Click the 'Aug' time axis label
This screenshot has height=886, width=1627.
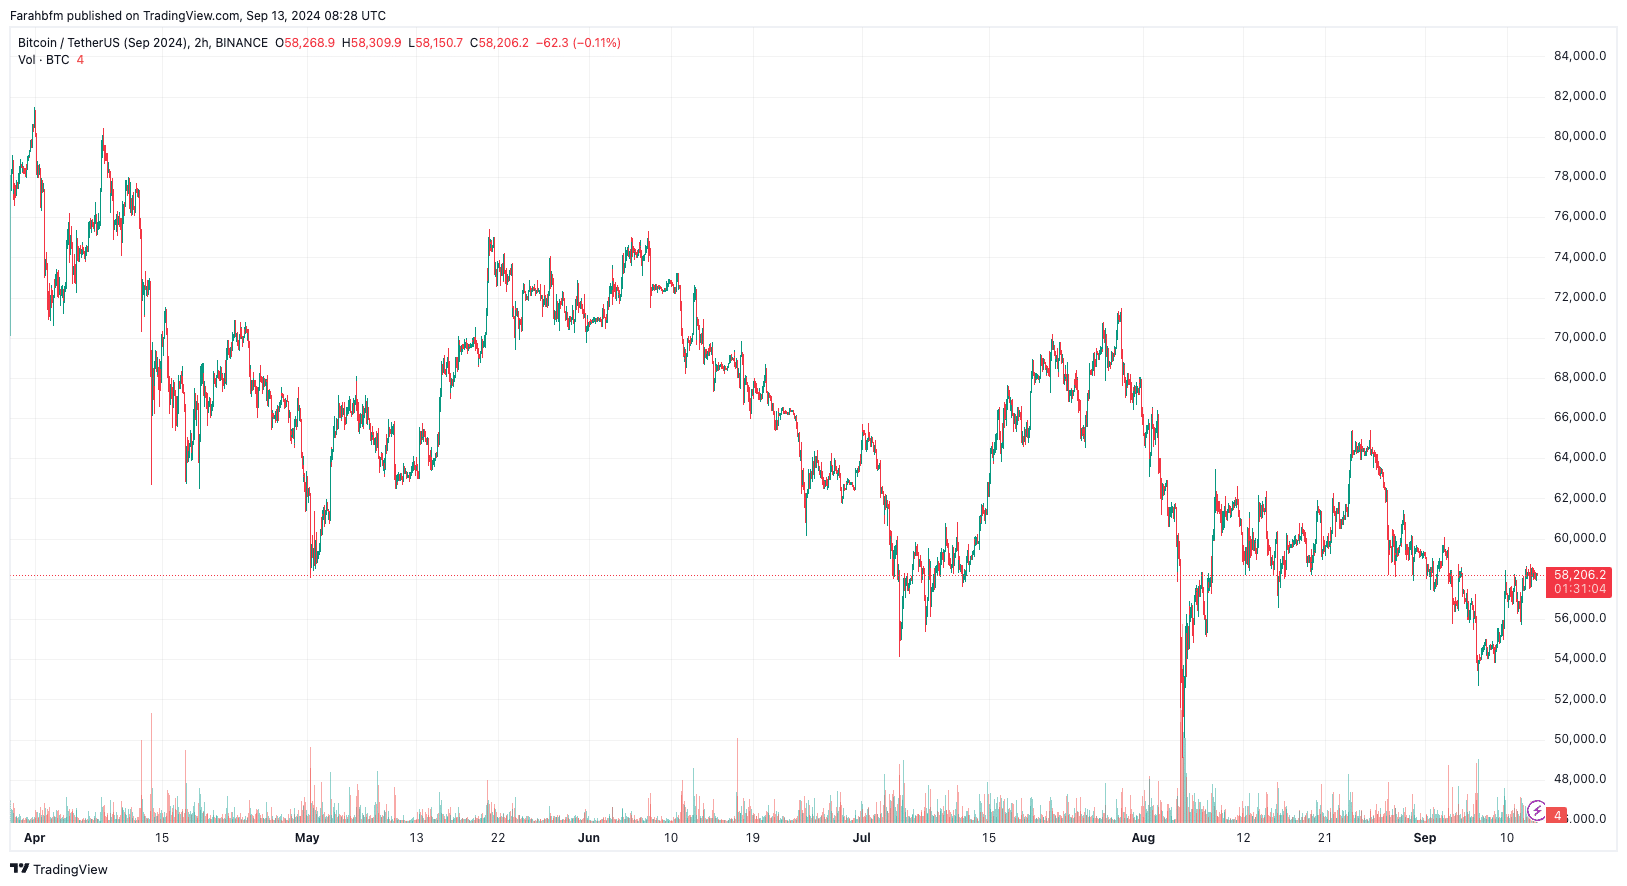coord(1143,838)
